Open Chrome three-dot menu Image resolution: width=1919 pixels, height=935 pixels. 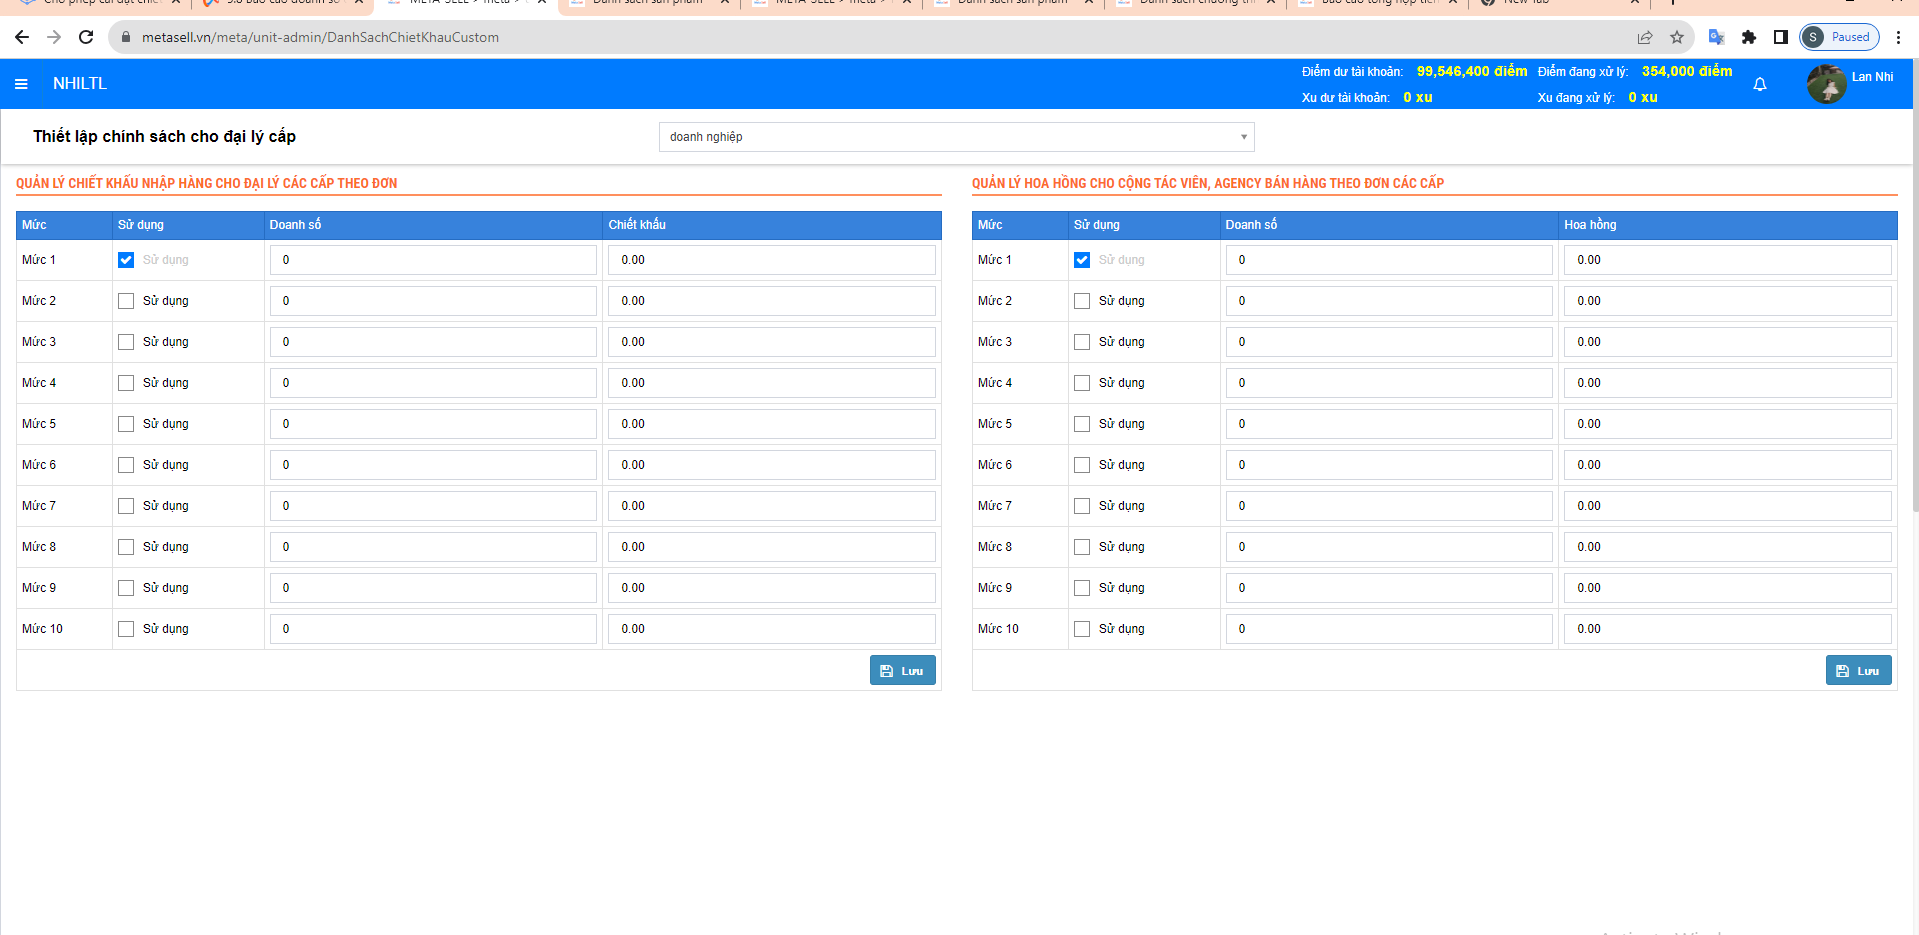point(1898,37)
